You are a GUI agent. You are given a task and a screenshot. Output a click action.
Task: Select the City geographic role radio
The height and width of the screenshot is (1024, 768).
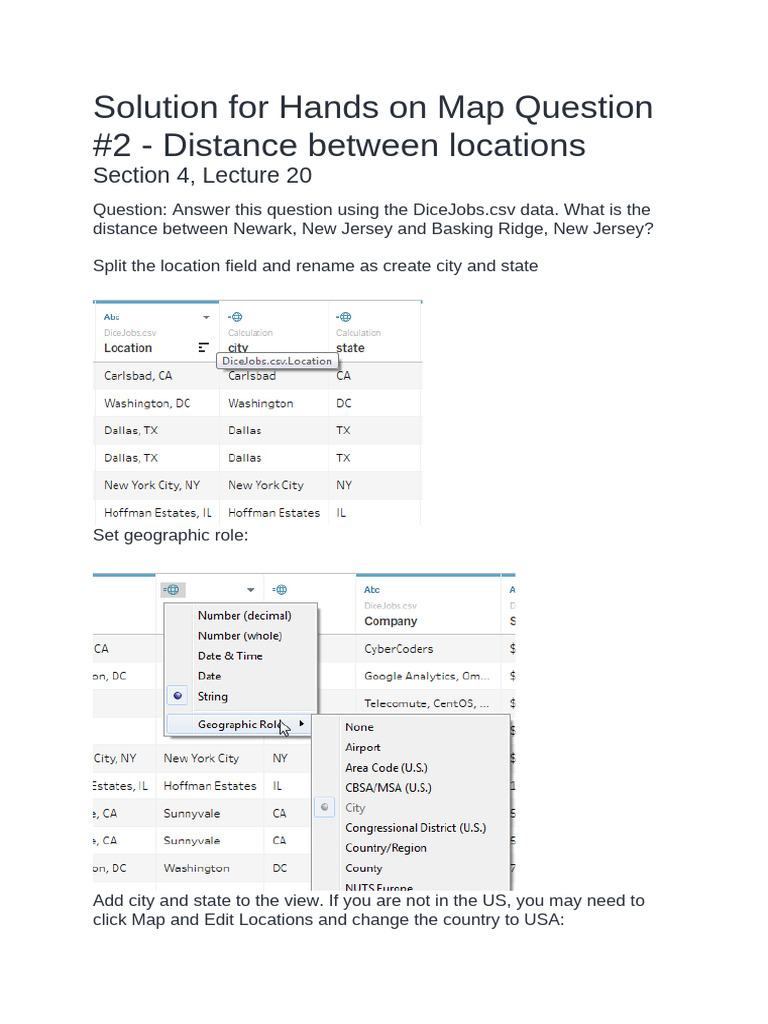(x=325, y=807)
